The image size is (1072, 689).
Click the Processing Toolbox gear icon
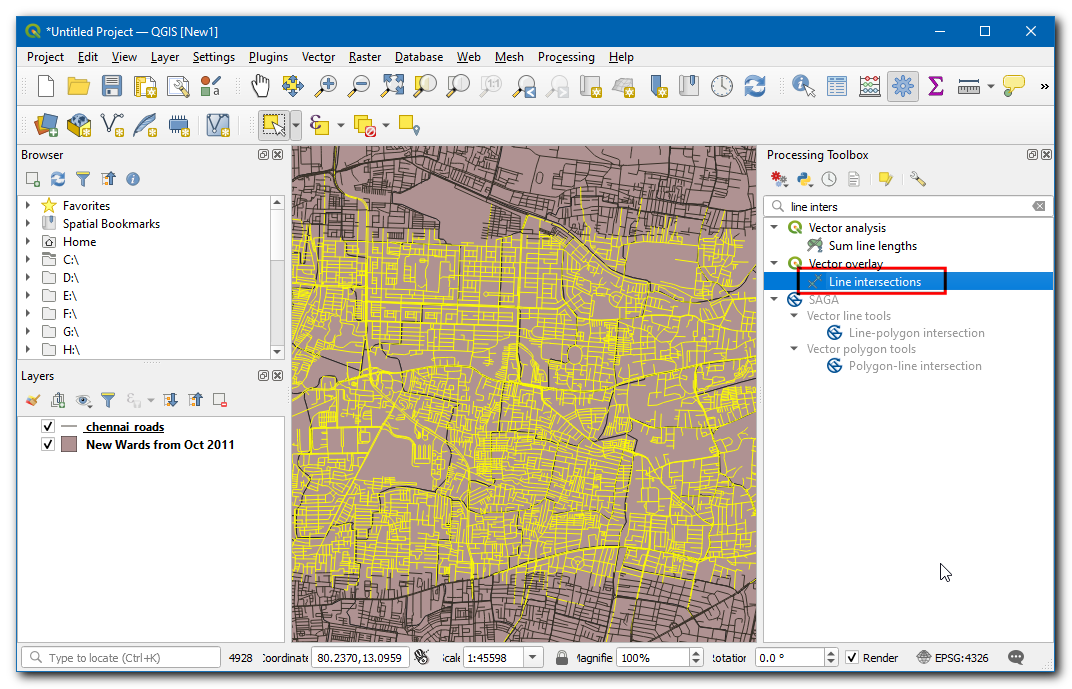coord(903,87)
